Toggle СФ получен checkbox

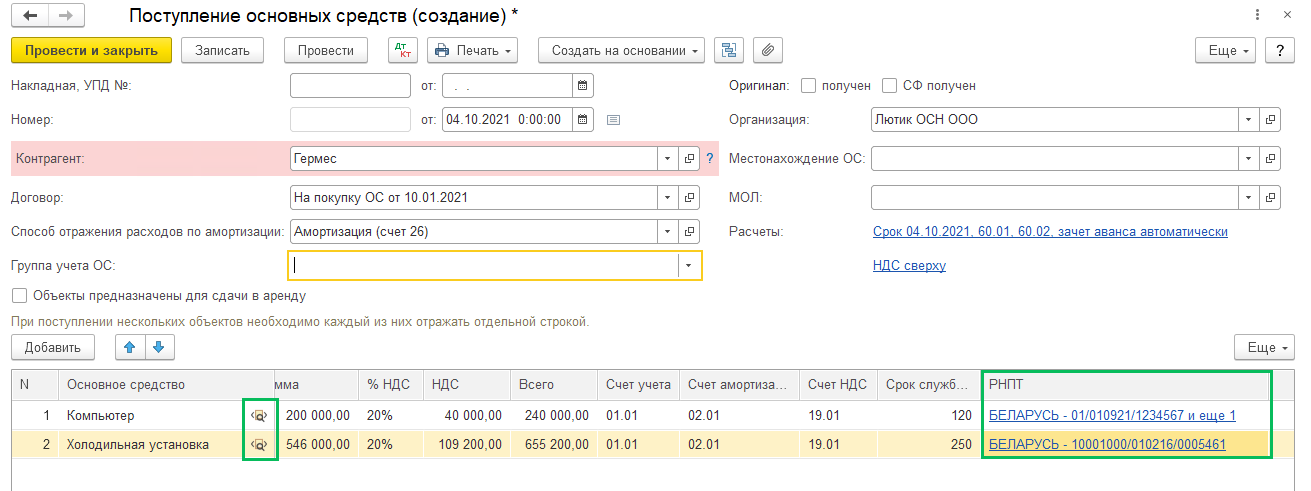point(890,86)
